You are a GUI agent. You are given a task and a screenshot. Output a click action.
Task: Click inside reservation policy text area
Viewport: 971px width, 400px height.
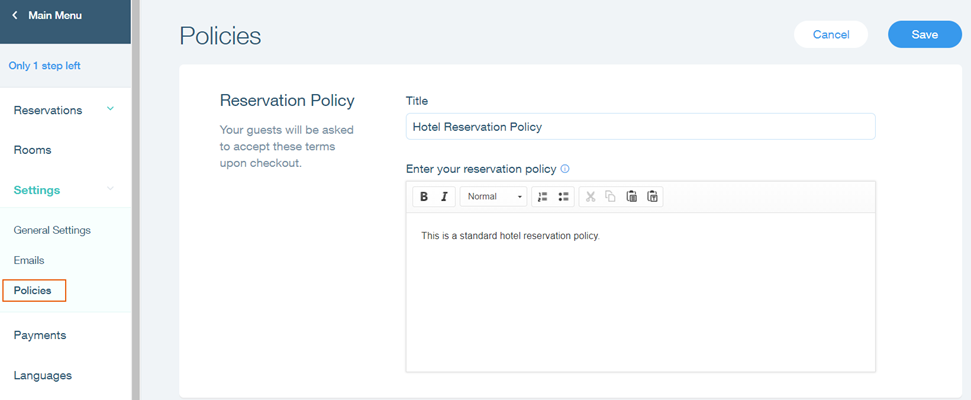point(640,292)
